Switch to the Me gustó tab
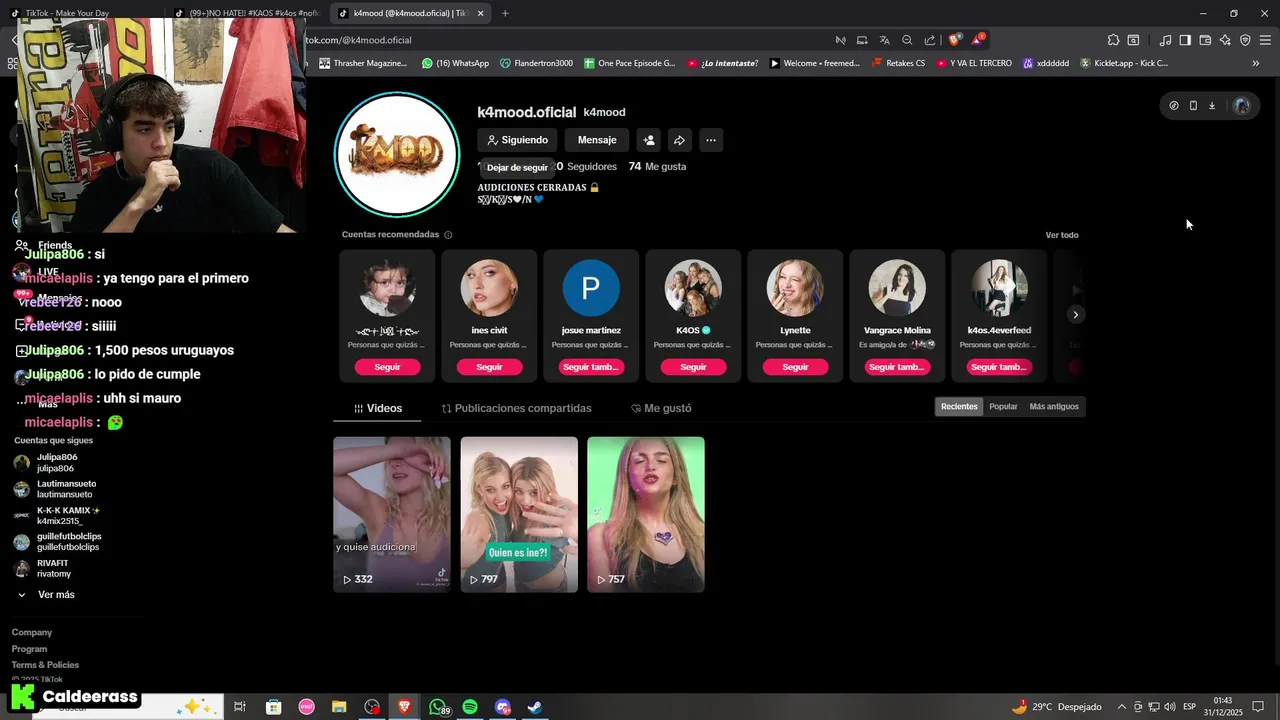This screenshot has width=1280, height=720. click(661, 408)
